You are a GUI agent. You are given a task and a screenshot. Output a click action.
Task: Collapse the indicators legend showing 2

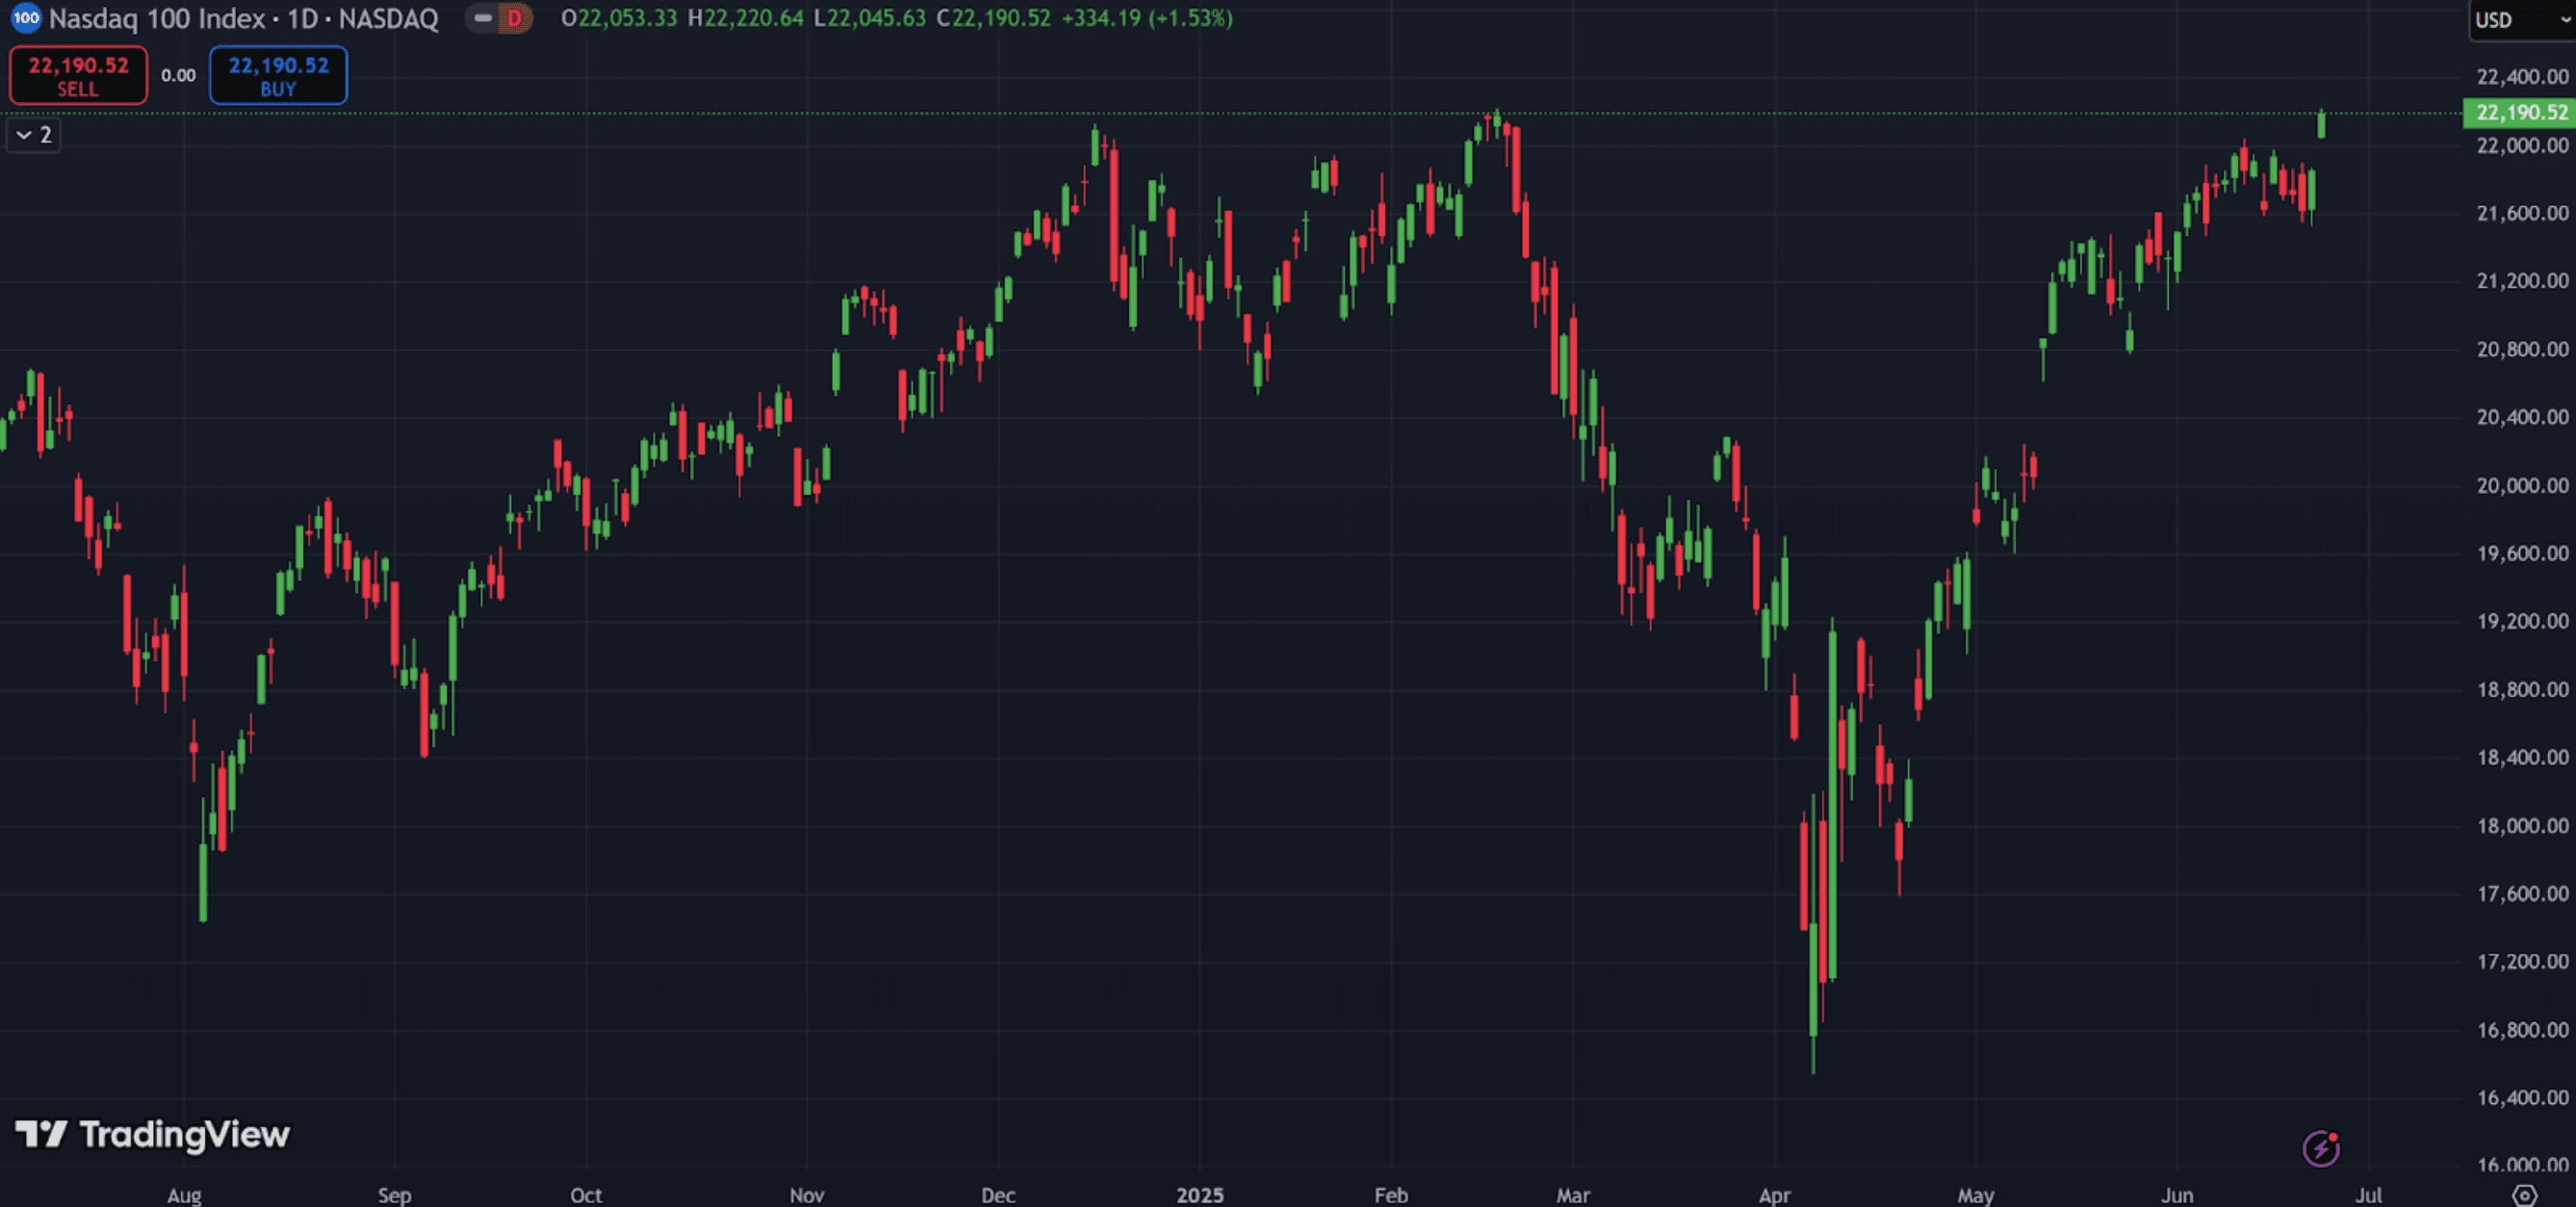tap(34, 135)
